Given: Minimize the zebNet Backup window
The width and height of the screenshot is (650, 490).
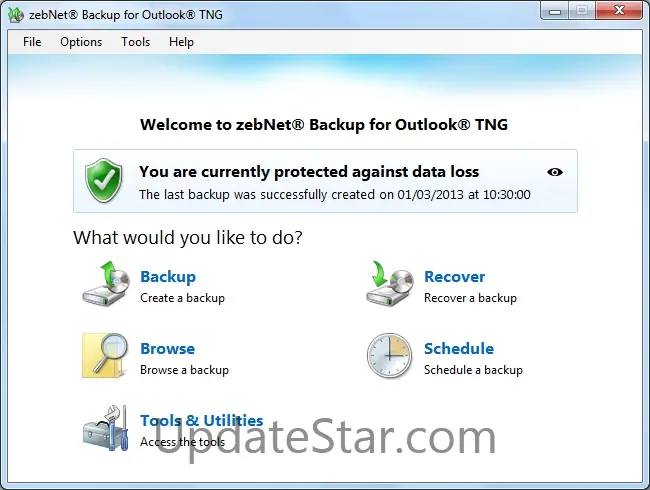Looking at the screenshot, I should (x=555, y=11).
